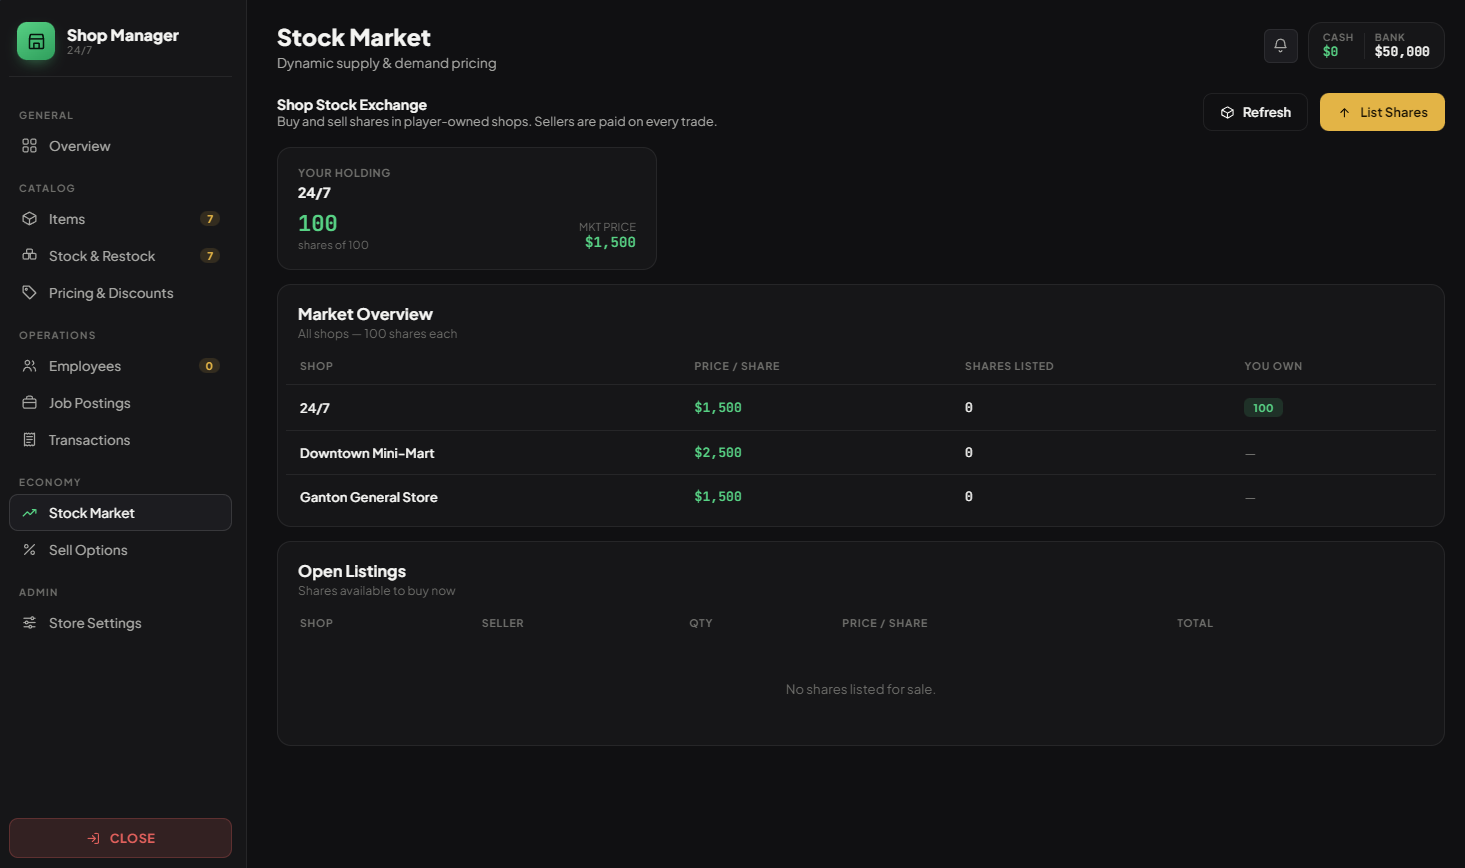This screenshot has width=1465, height=868.
Task: Click the Stock & Restock badge showing 7
Action: (209, 256)
